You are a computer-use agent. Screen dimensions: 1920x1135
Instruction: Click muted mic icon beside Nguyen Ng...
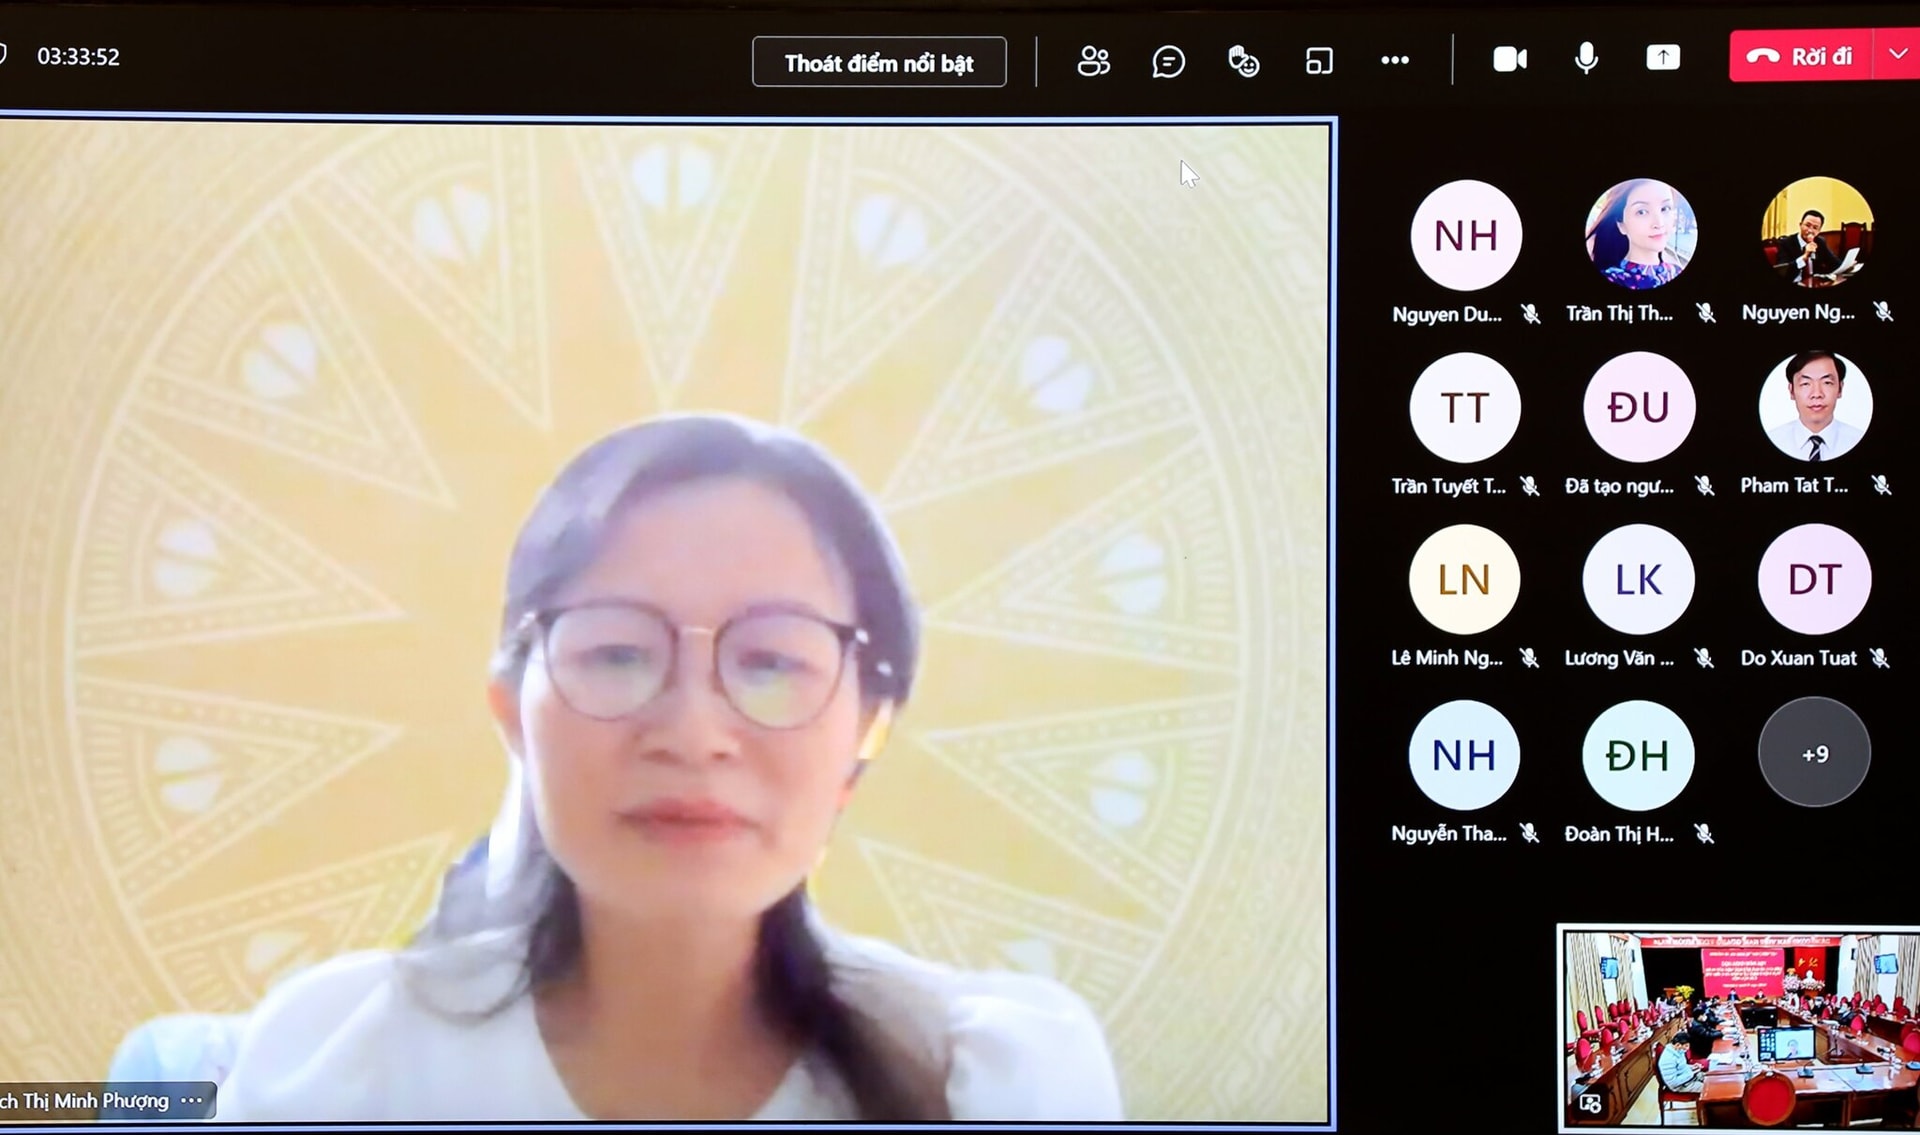[x=1883, y=312]
